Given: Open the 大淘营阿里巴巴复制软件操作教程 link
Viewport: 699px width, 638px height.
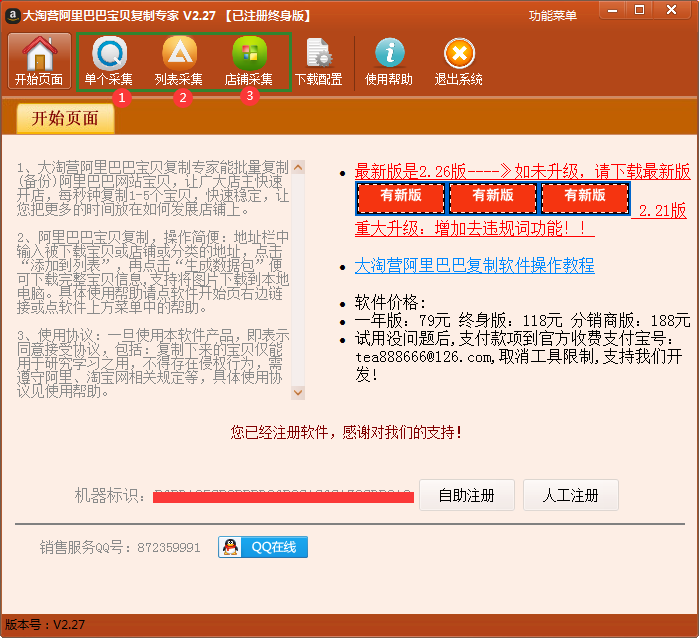Looking at the screenshot, I should coord(475,266).
